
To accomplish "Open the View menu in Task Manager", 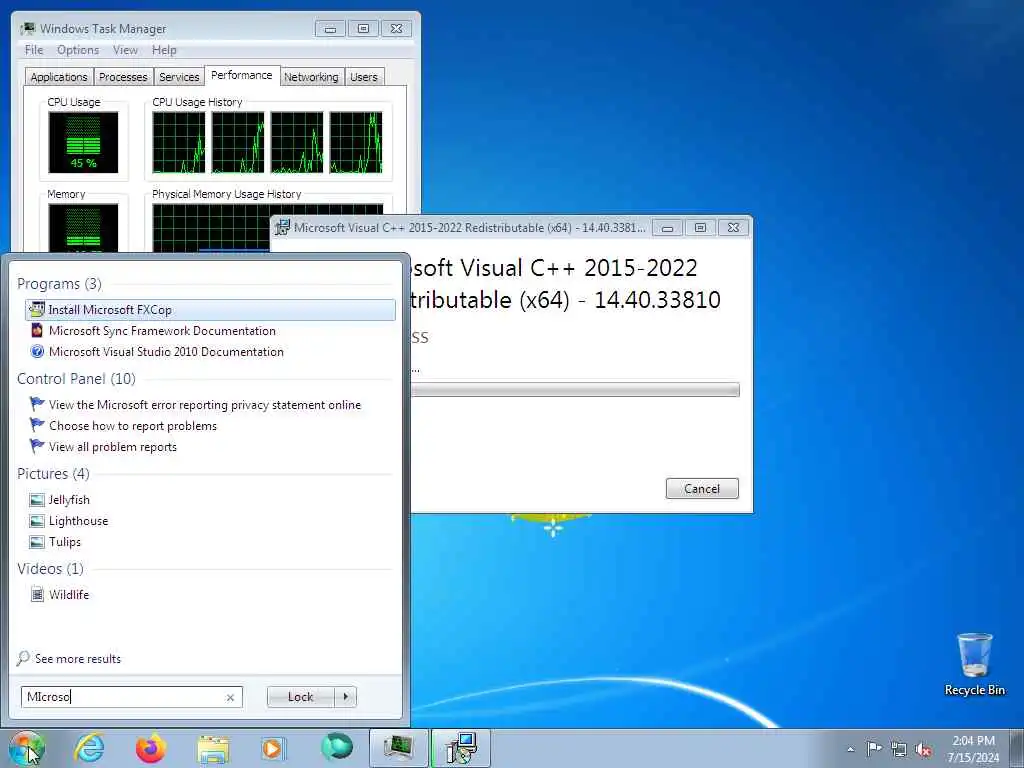I will point(125,50).
